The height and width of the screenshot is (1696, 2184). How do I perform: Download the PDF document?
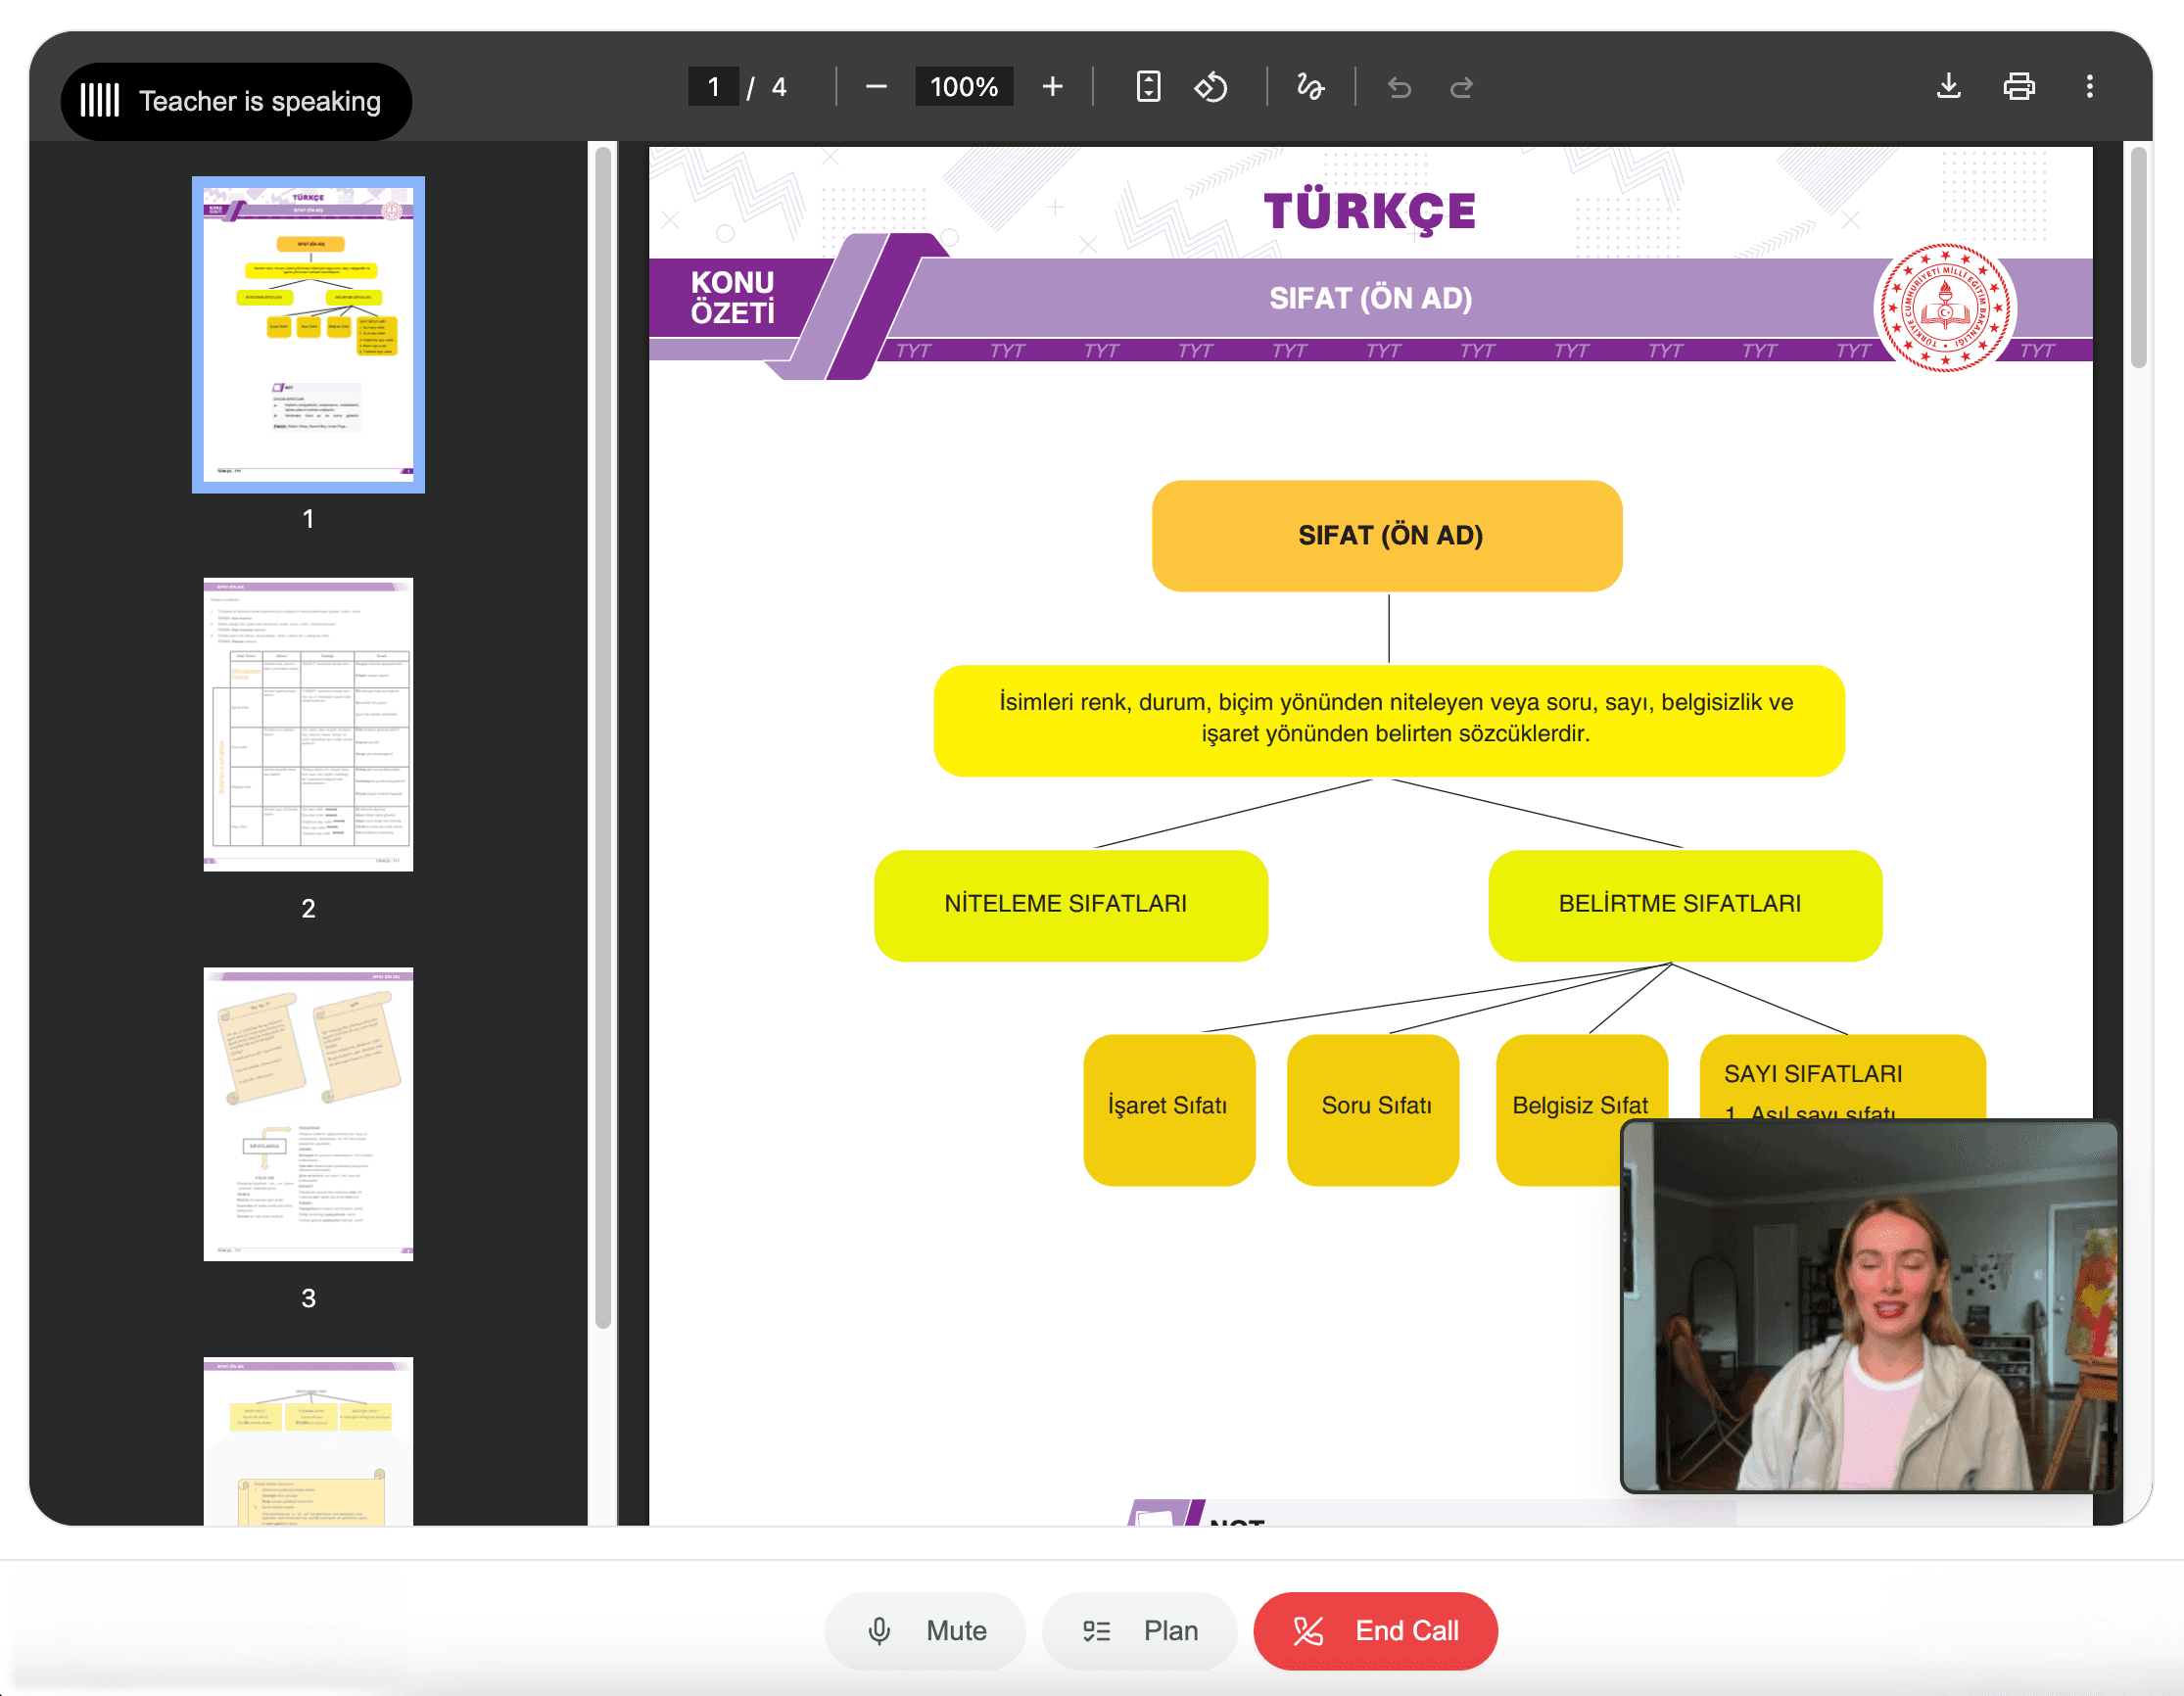1948,87
